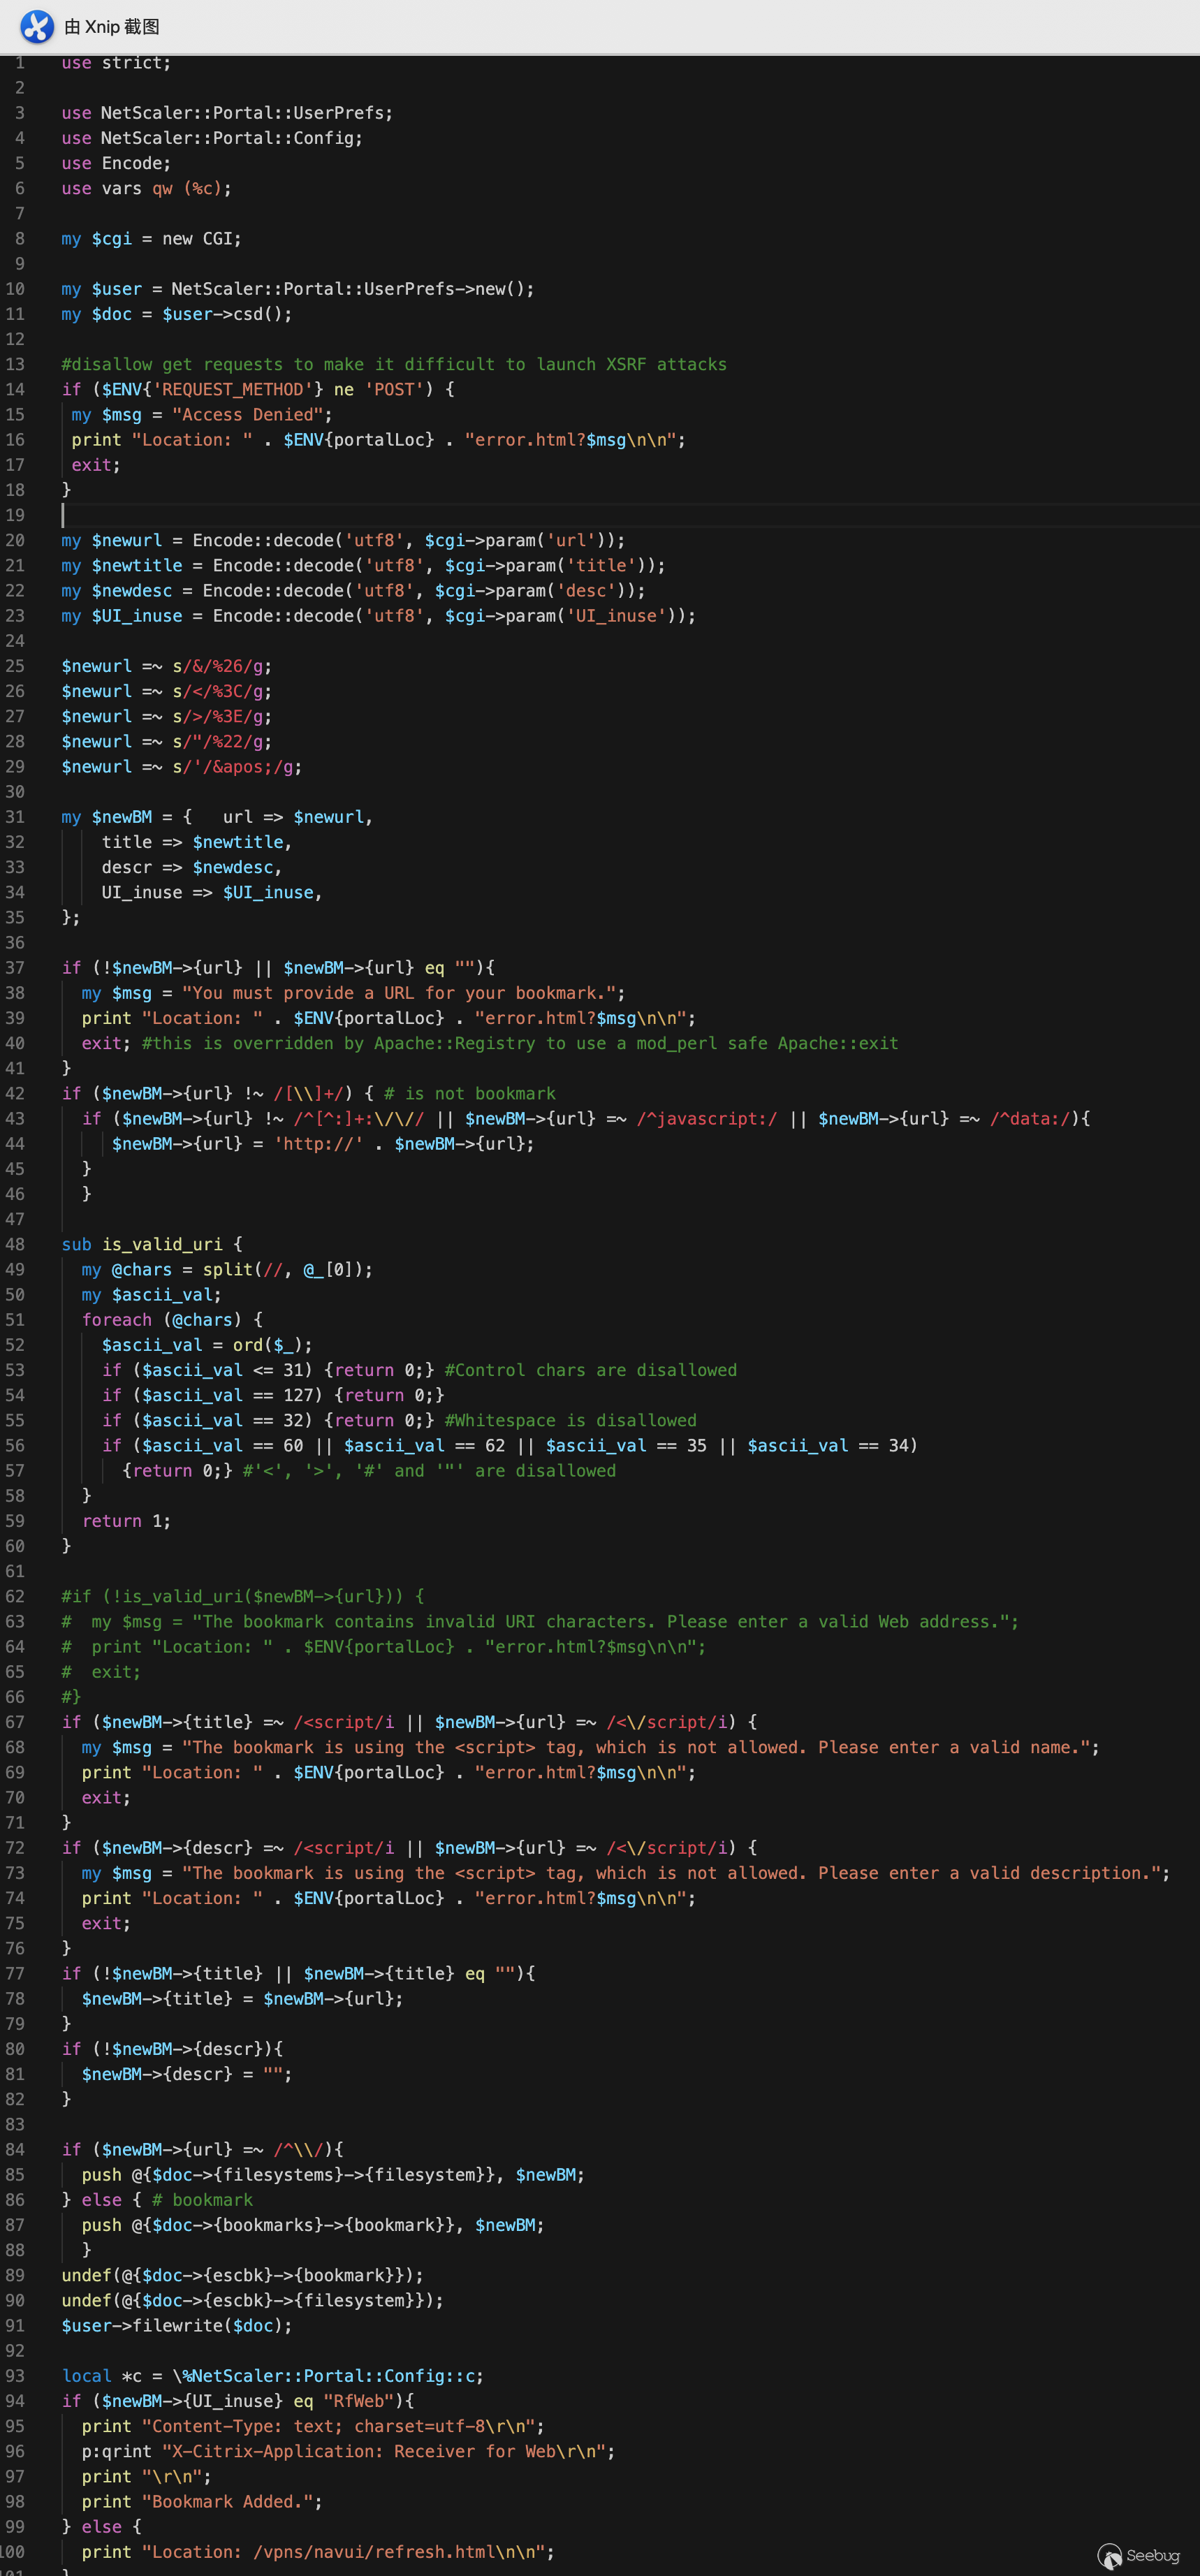Click the '$newurl =~ s/"/%22/g;' line
Image resolution: width=1200 pixels, height=2576 pixels.
(x=167, y=741)
